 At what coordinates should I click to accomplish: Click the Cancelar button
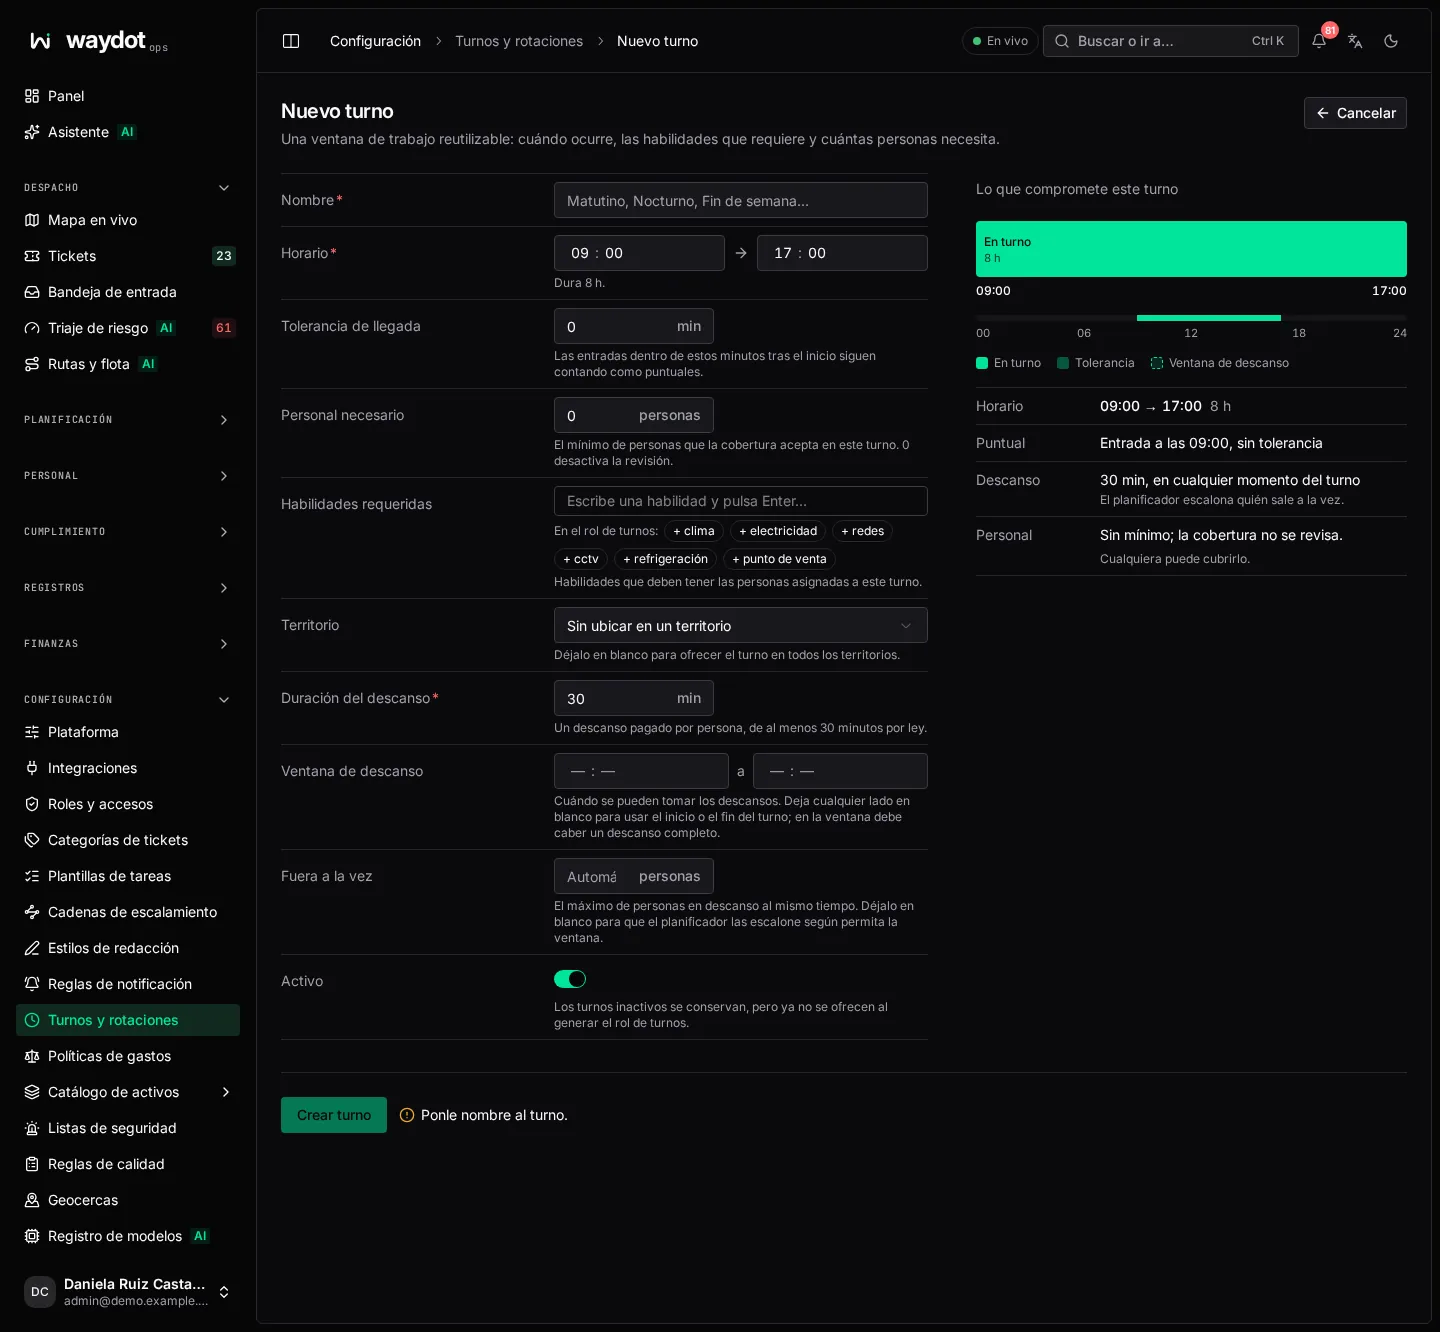[x=1355, y=113]
